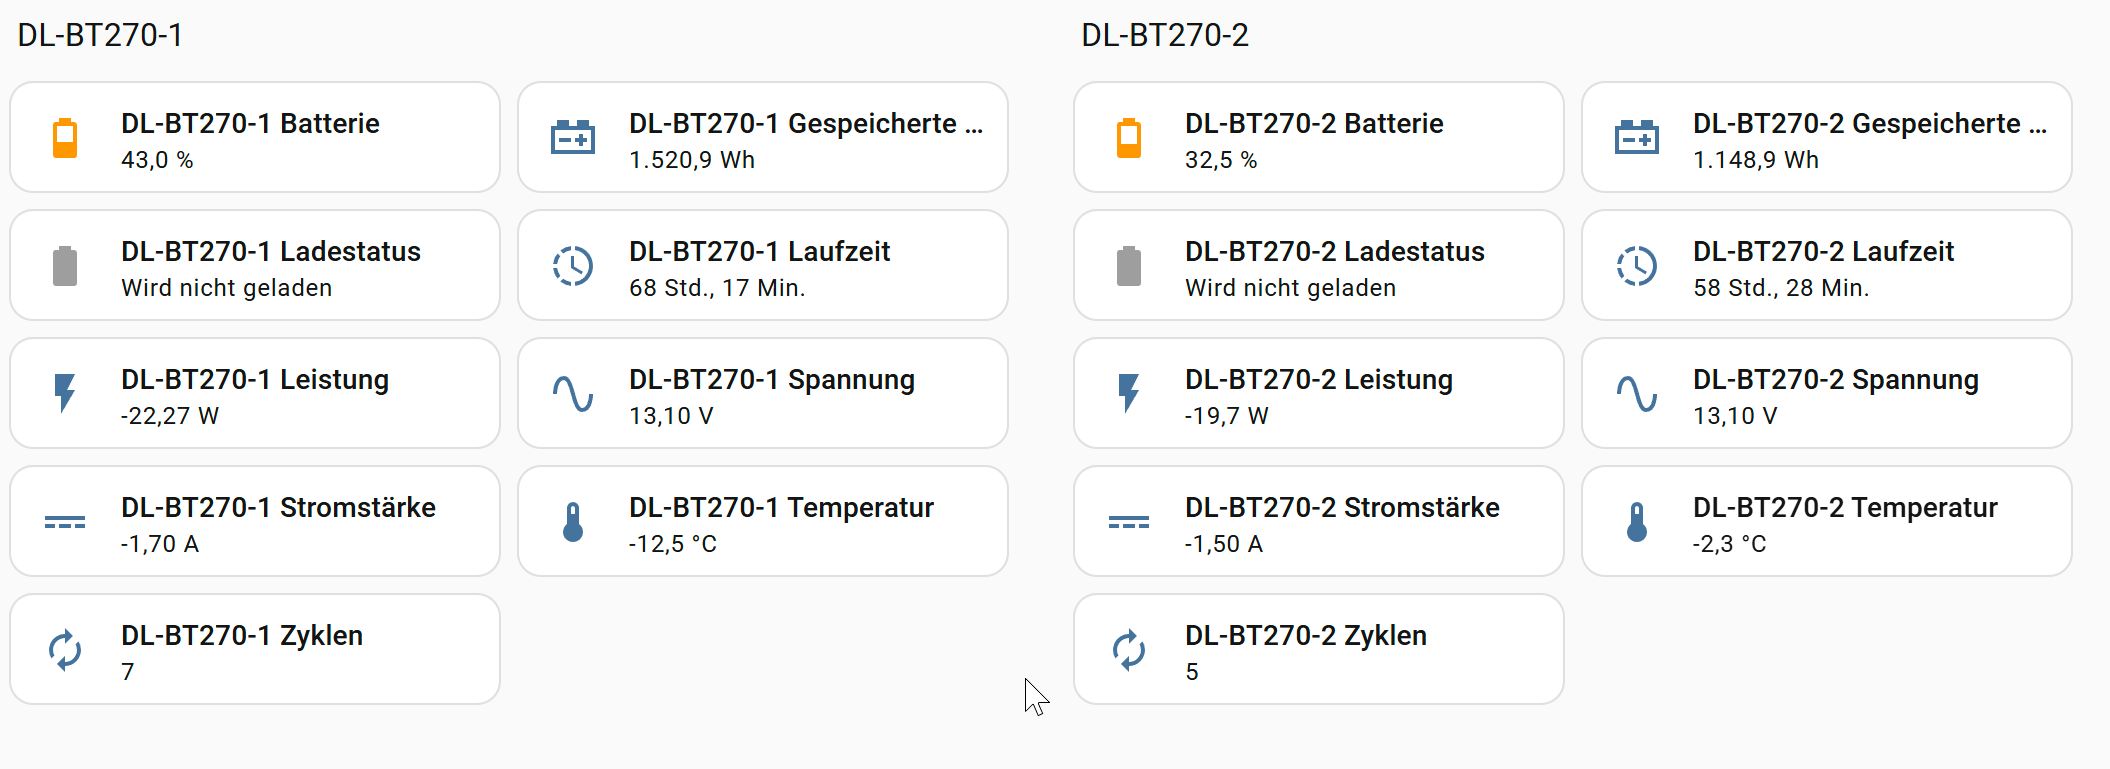The image size is (2110, 769).
Task: Click the DL-BT270-1 Laufzeit clock icon
Action: [x=573, y=266]
